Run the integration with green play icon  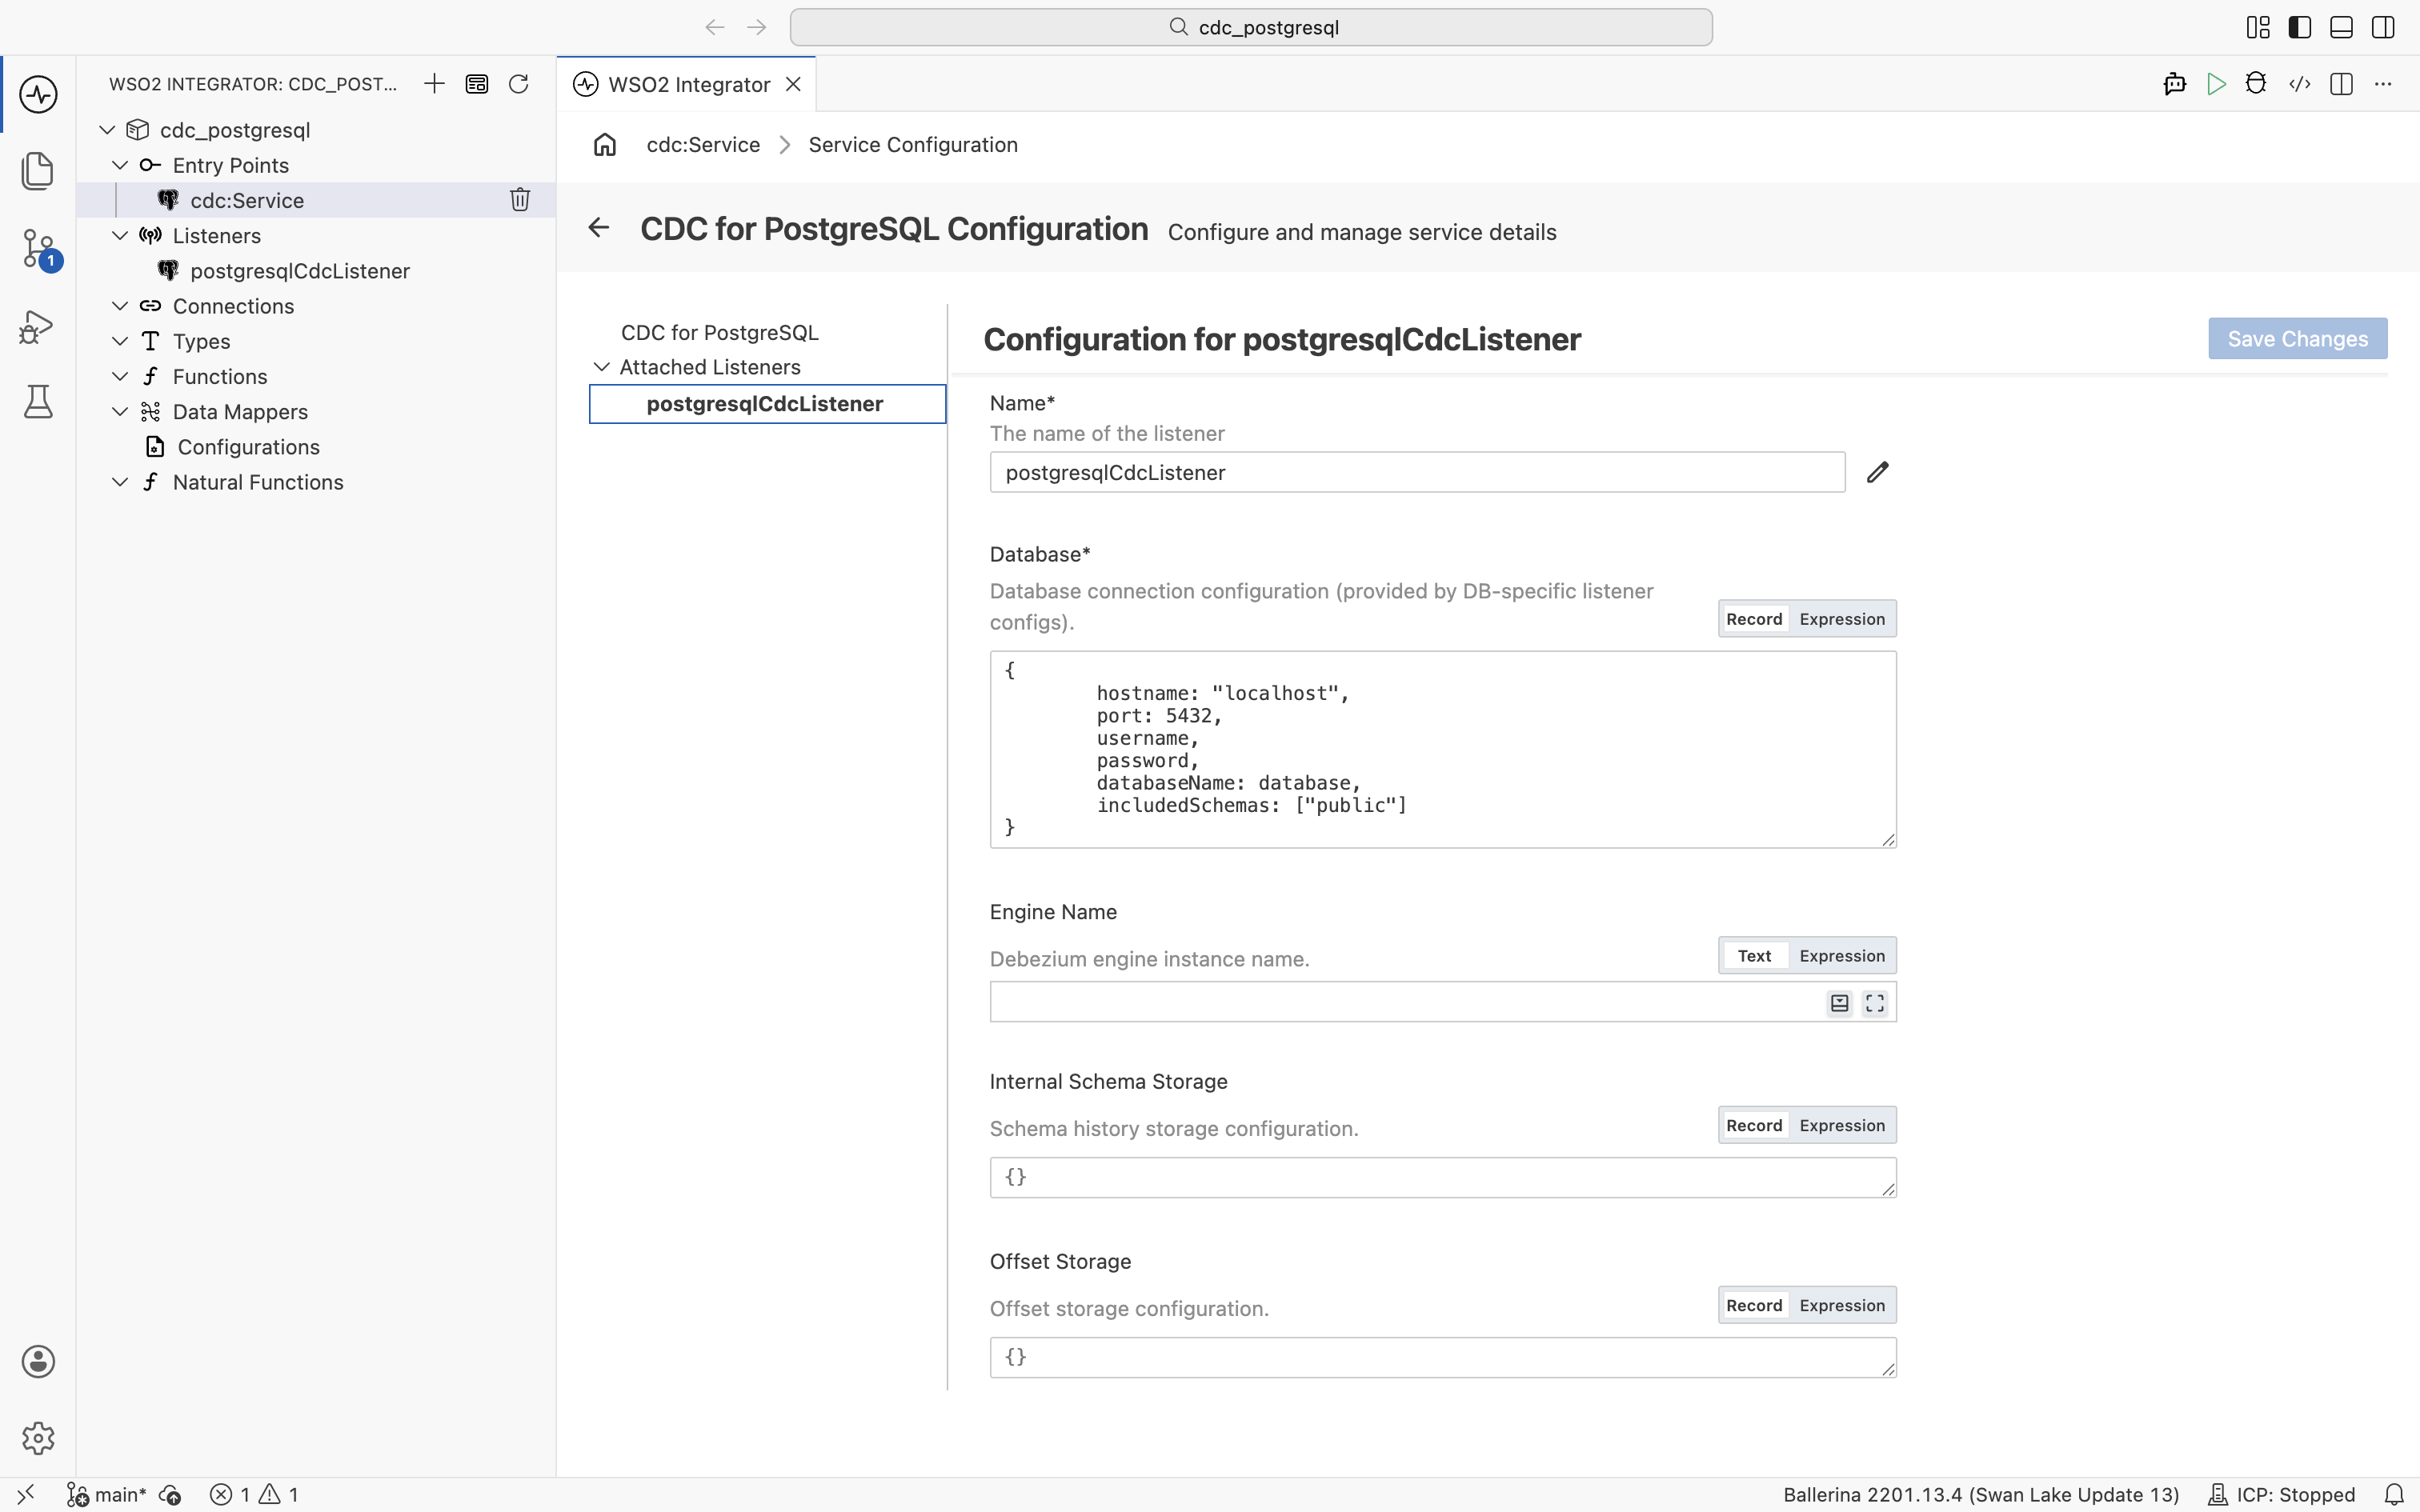2217,84
